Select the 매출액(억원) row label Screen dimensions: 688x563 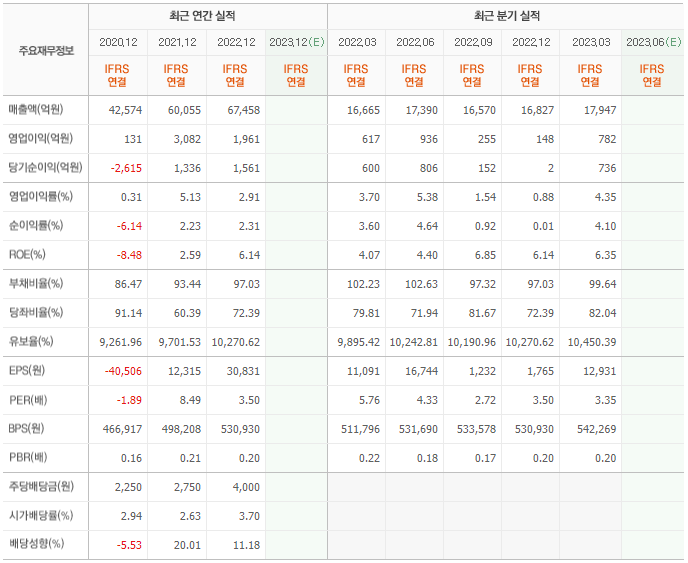pyautogui.click(x=36, y=109)
